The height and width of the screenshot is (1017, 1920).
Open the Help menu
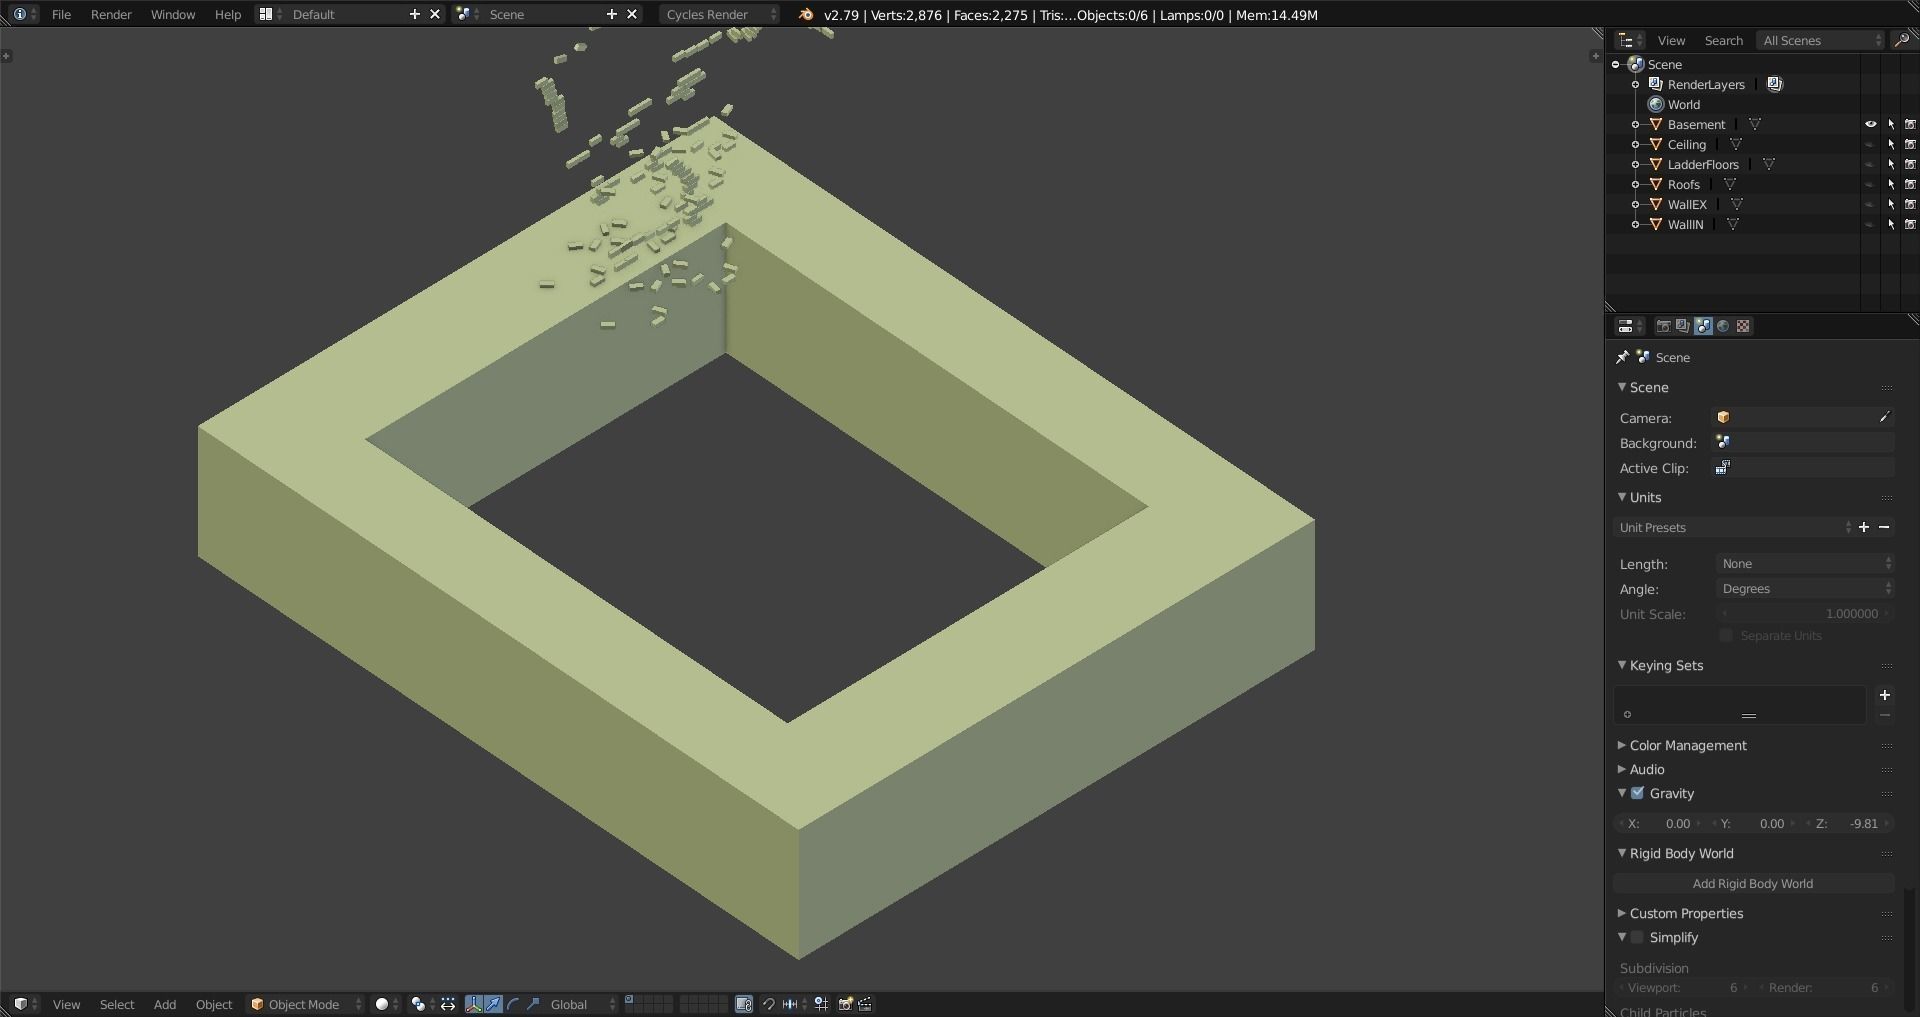pyautogui.click(x=228, y=14)
